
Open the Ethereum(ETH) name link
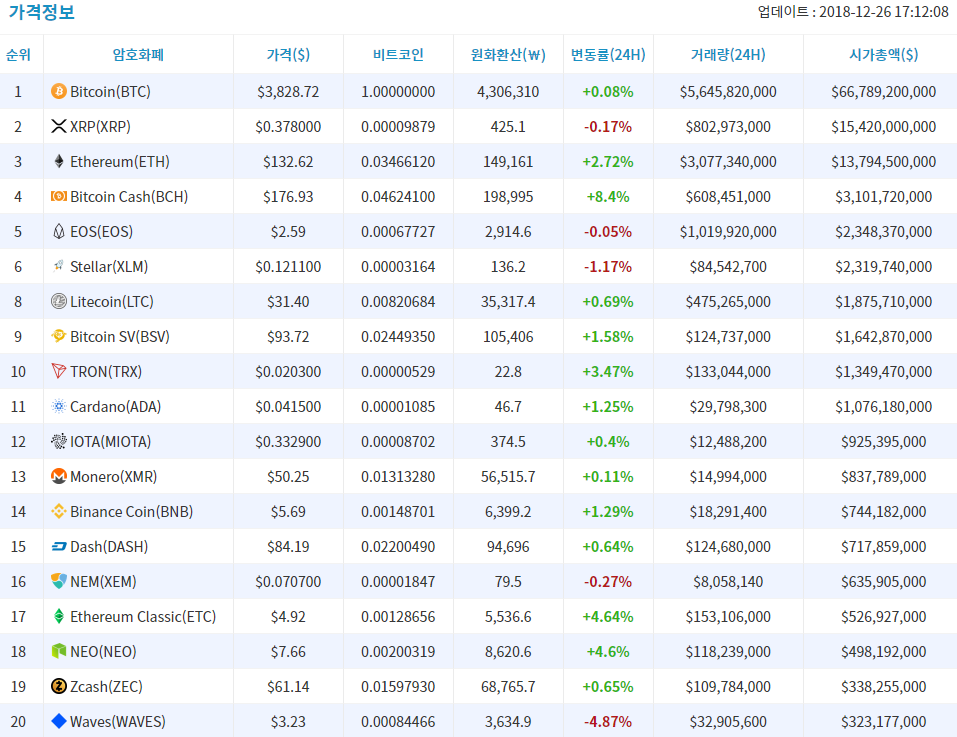(120, 162)
